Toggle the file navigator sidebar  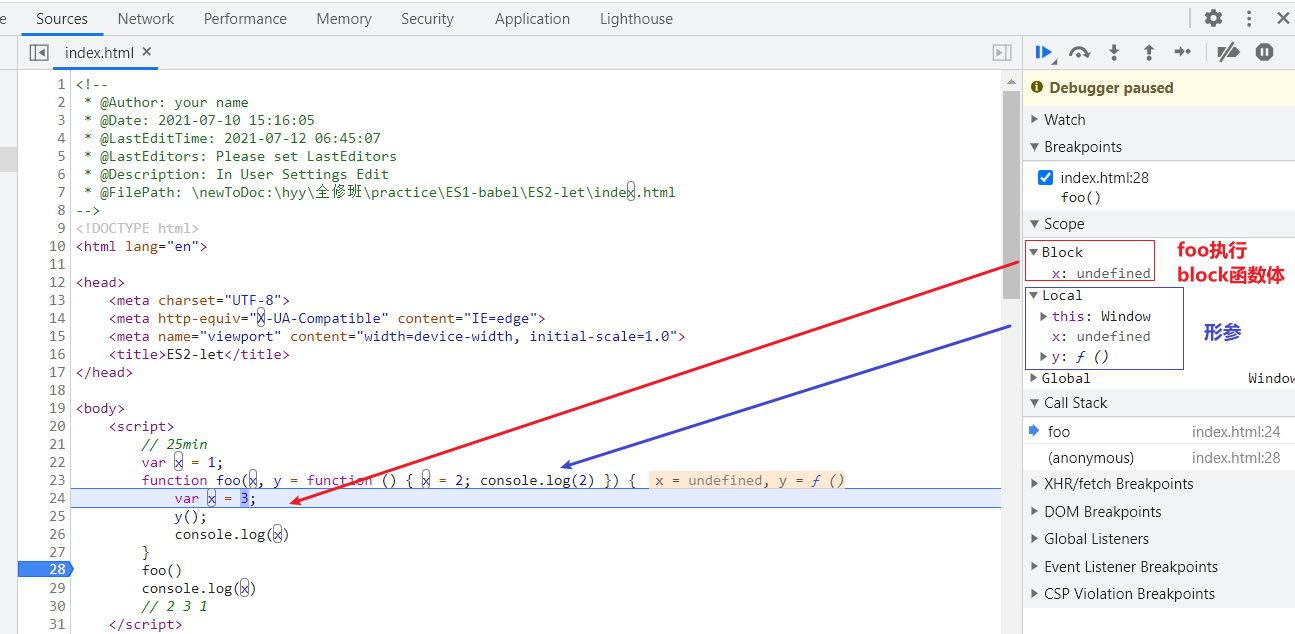click(39, 52)
